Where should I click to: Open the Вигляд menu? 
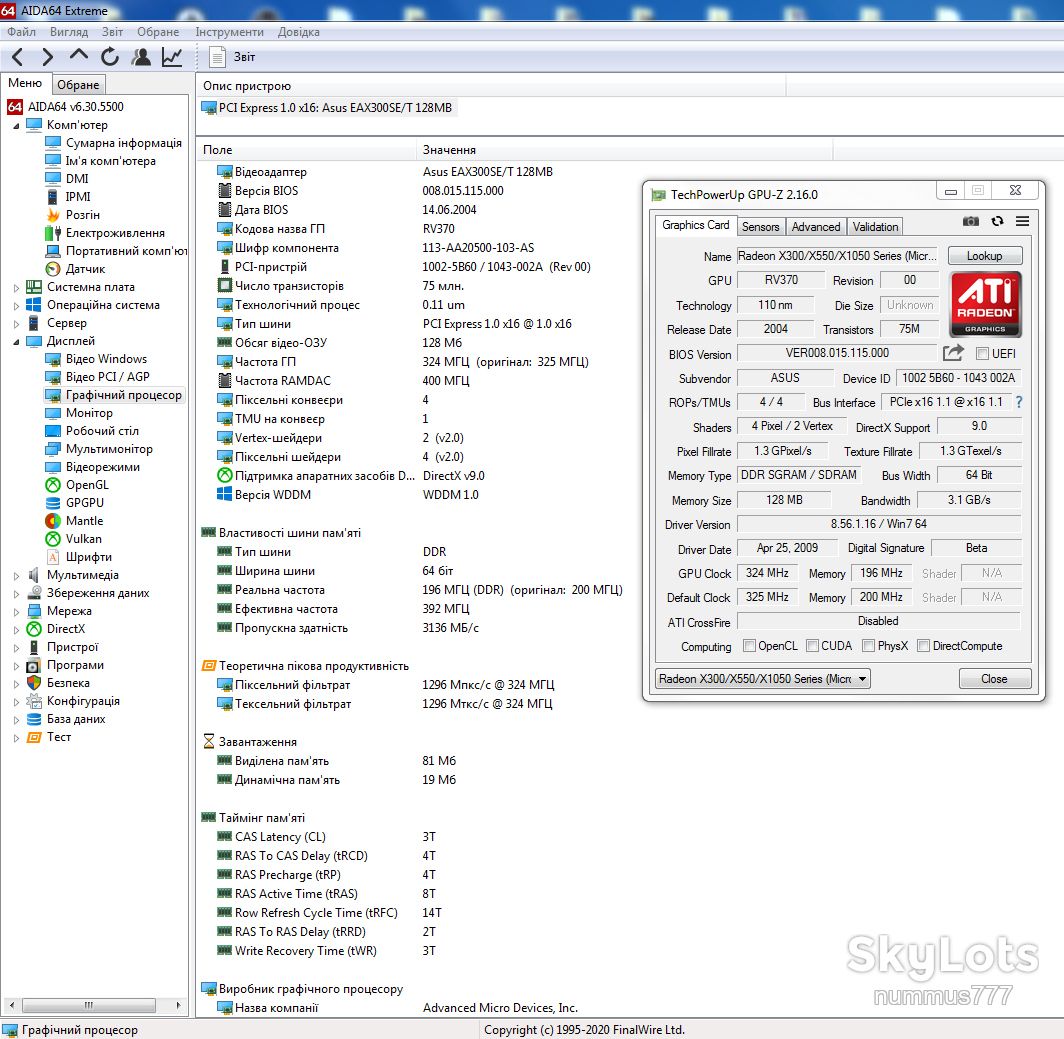coord(69,32)
